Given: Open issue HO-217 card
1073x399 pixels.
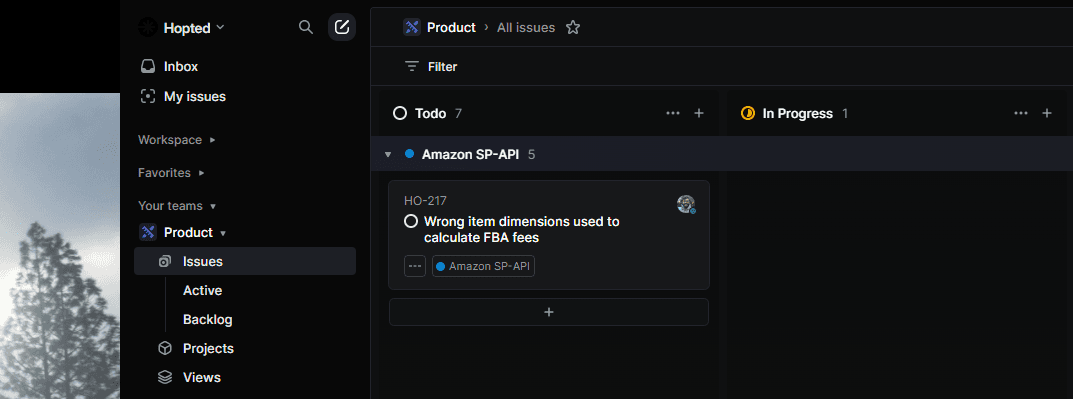Looking at the screenshot, I should [549, 235].
